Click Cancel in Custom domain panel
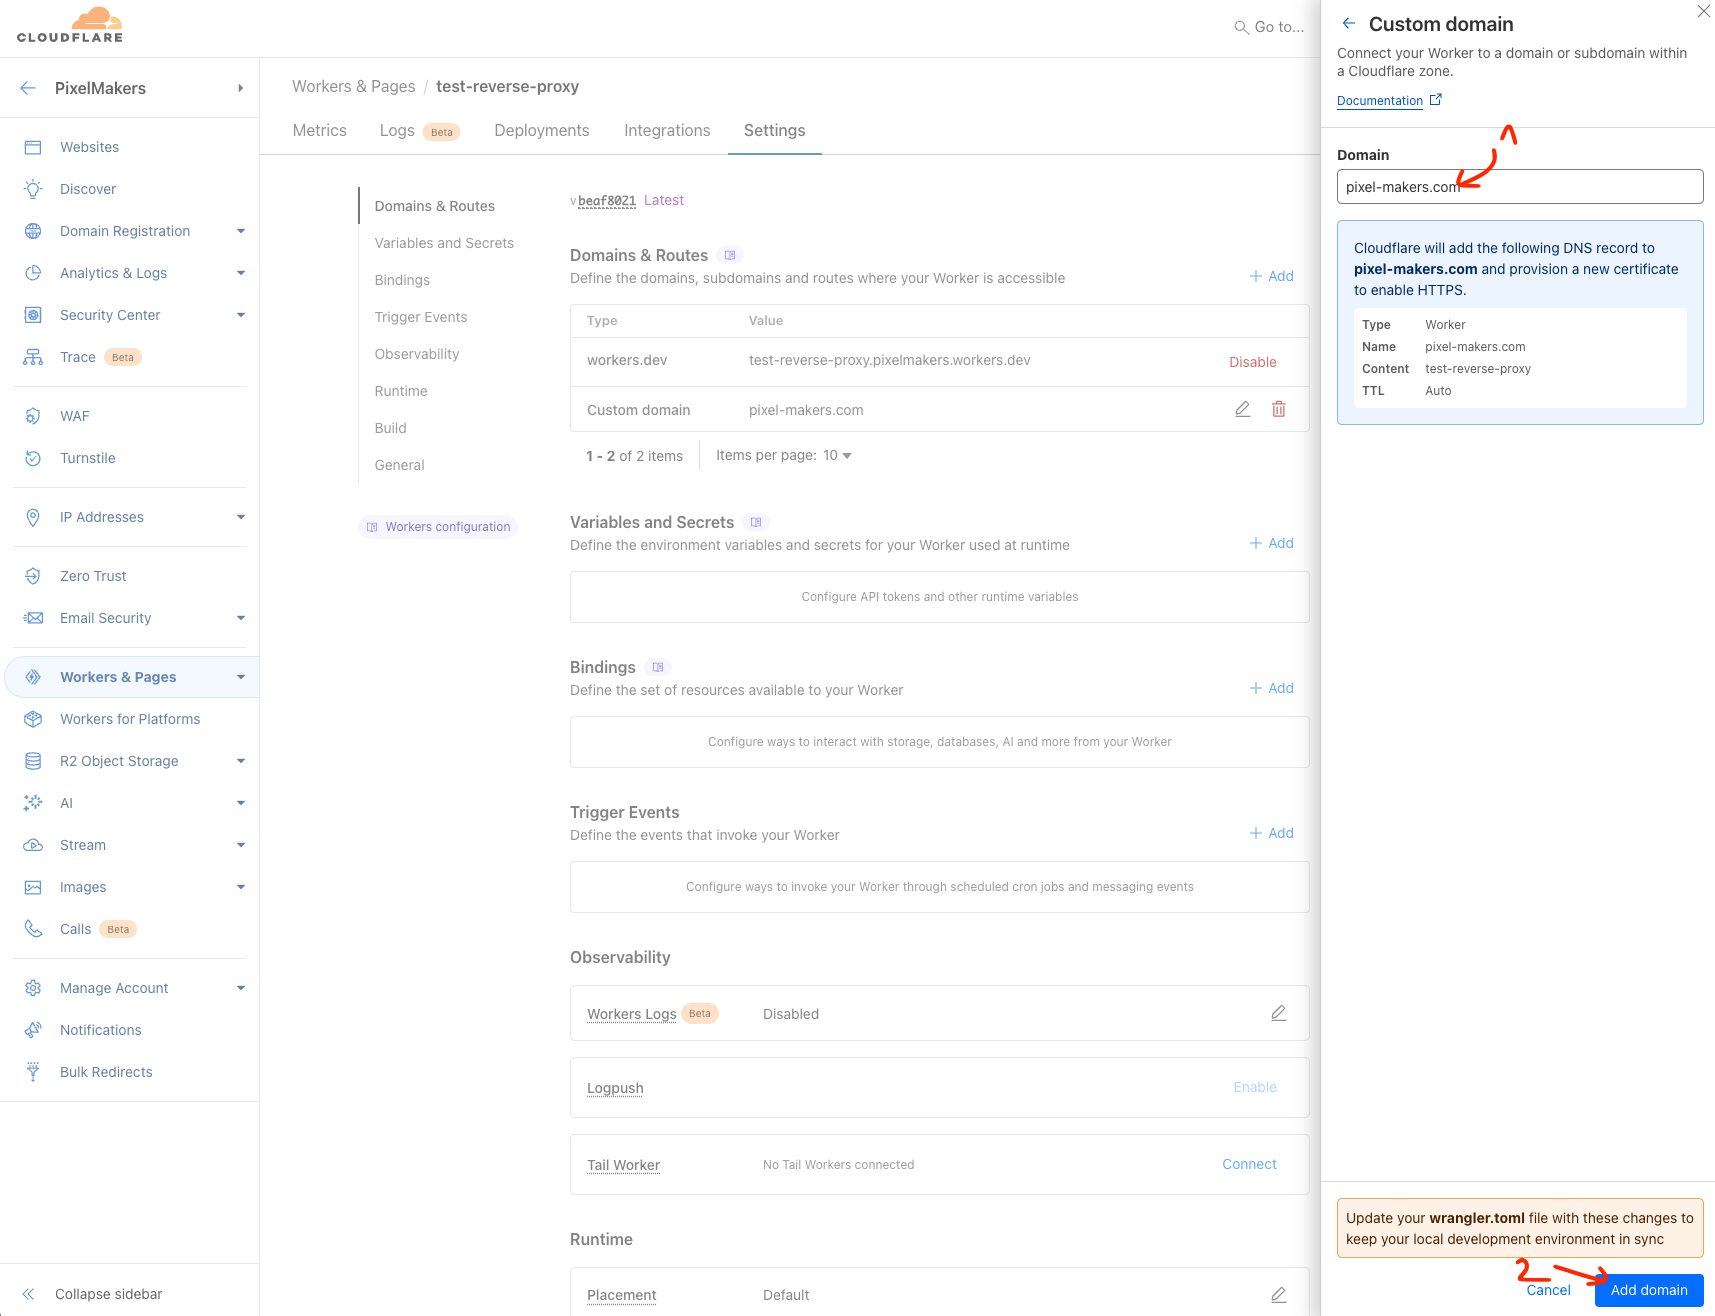 (1548, 1290)
